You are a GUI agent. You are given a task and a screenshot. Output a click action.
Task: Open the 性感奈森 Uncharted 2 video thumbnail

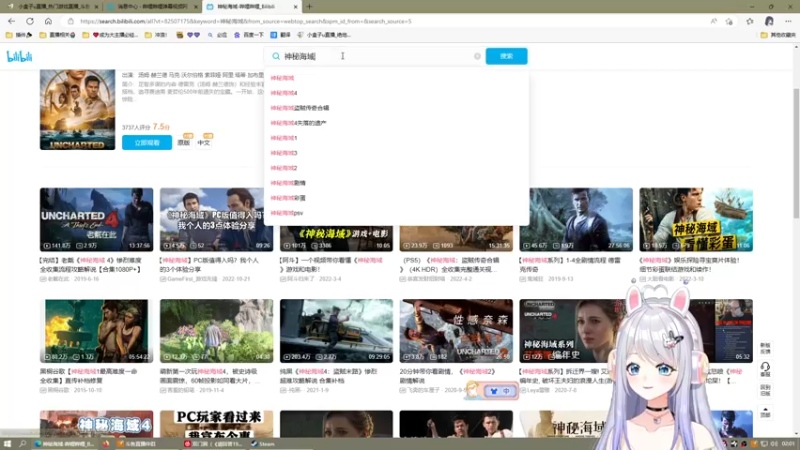coord(456,331)
